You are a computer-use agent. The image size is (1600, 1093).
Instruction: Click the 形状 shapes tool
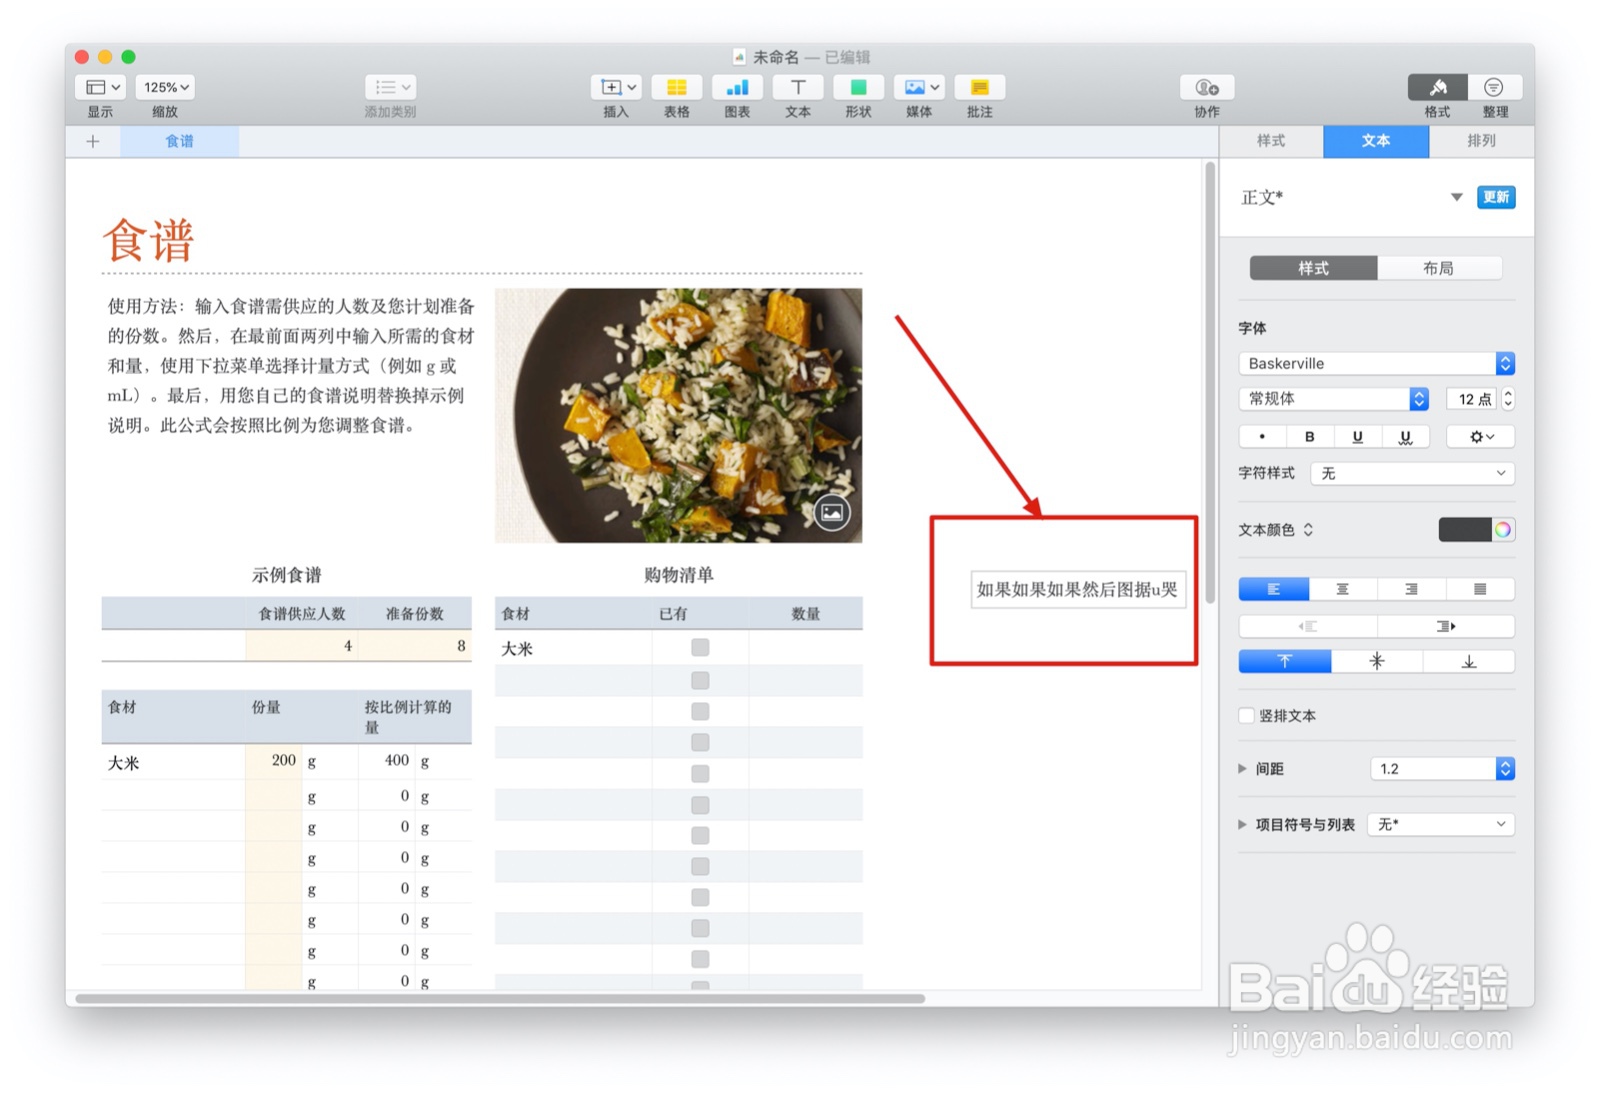(x=857, y=88)
